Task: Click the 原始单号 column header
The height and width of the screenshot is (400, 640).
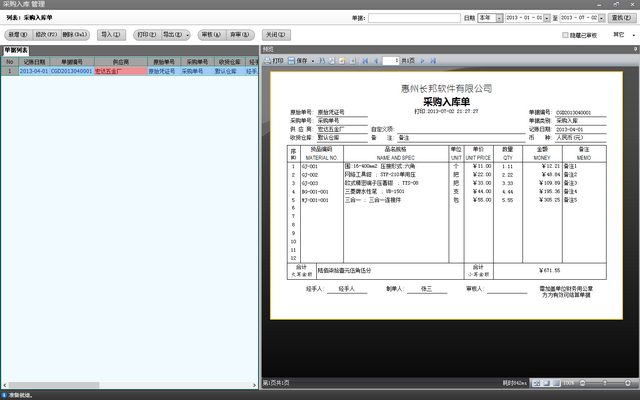Action: pos(164,62)
